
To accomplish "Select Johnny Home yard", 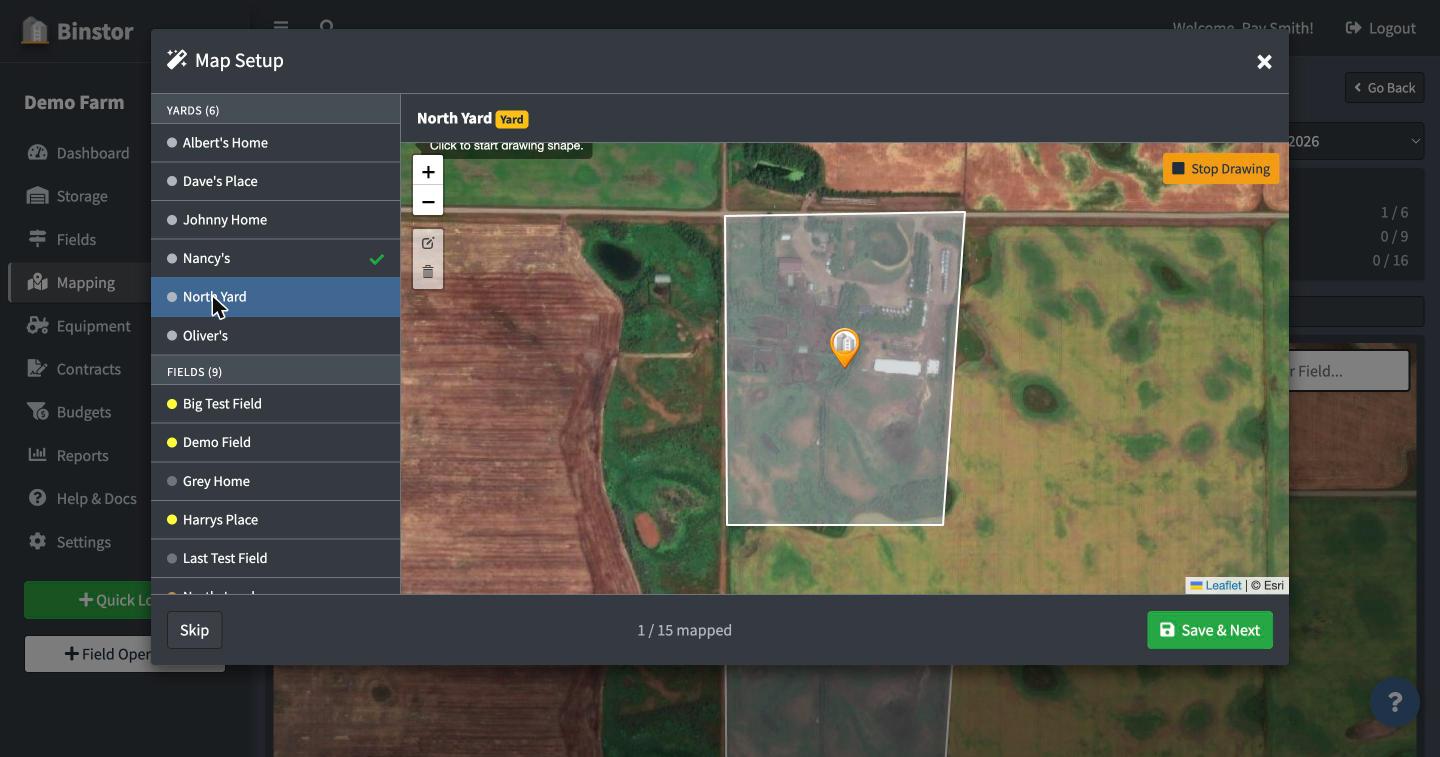I will point(275,220).
